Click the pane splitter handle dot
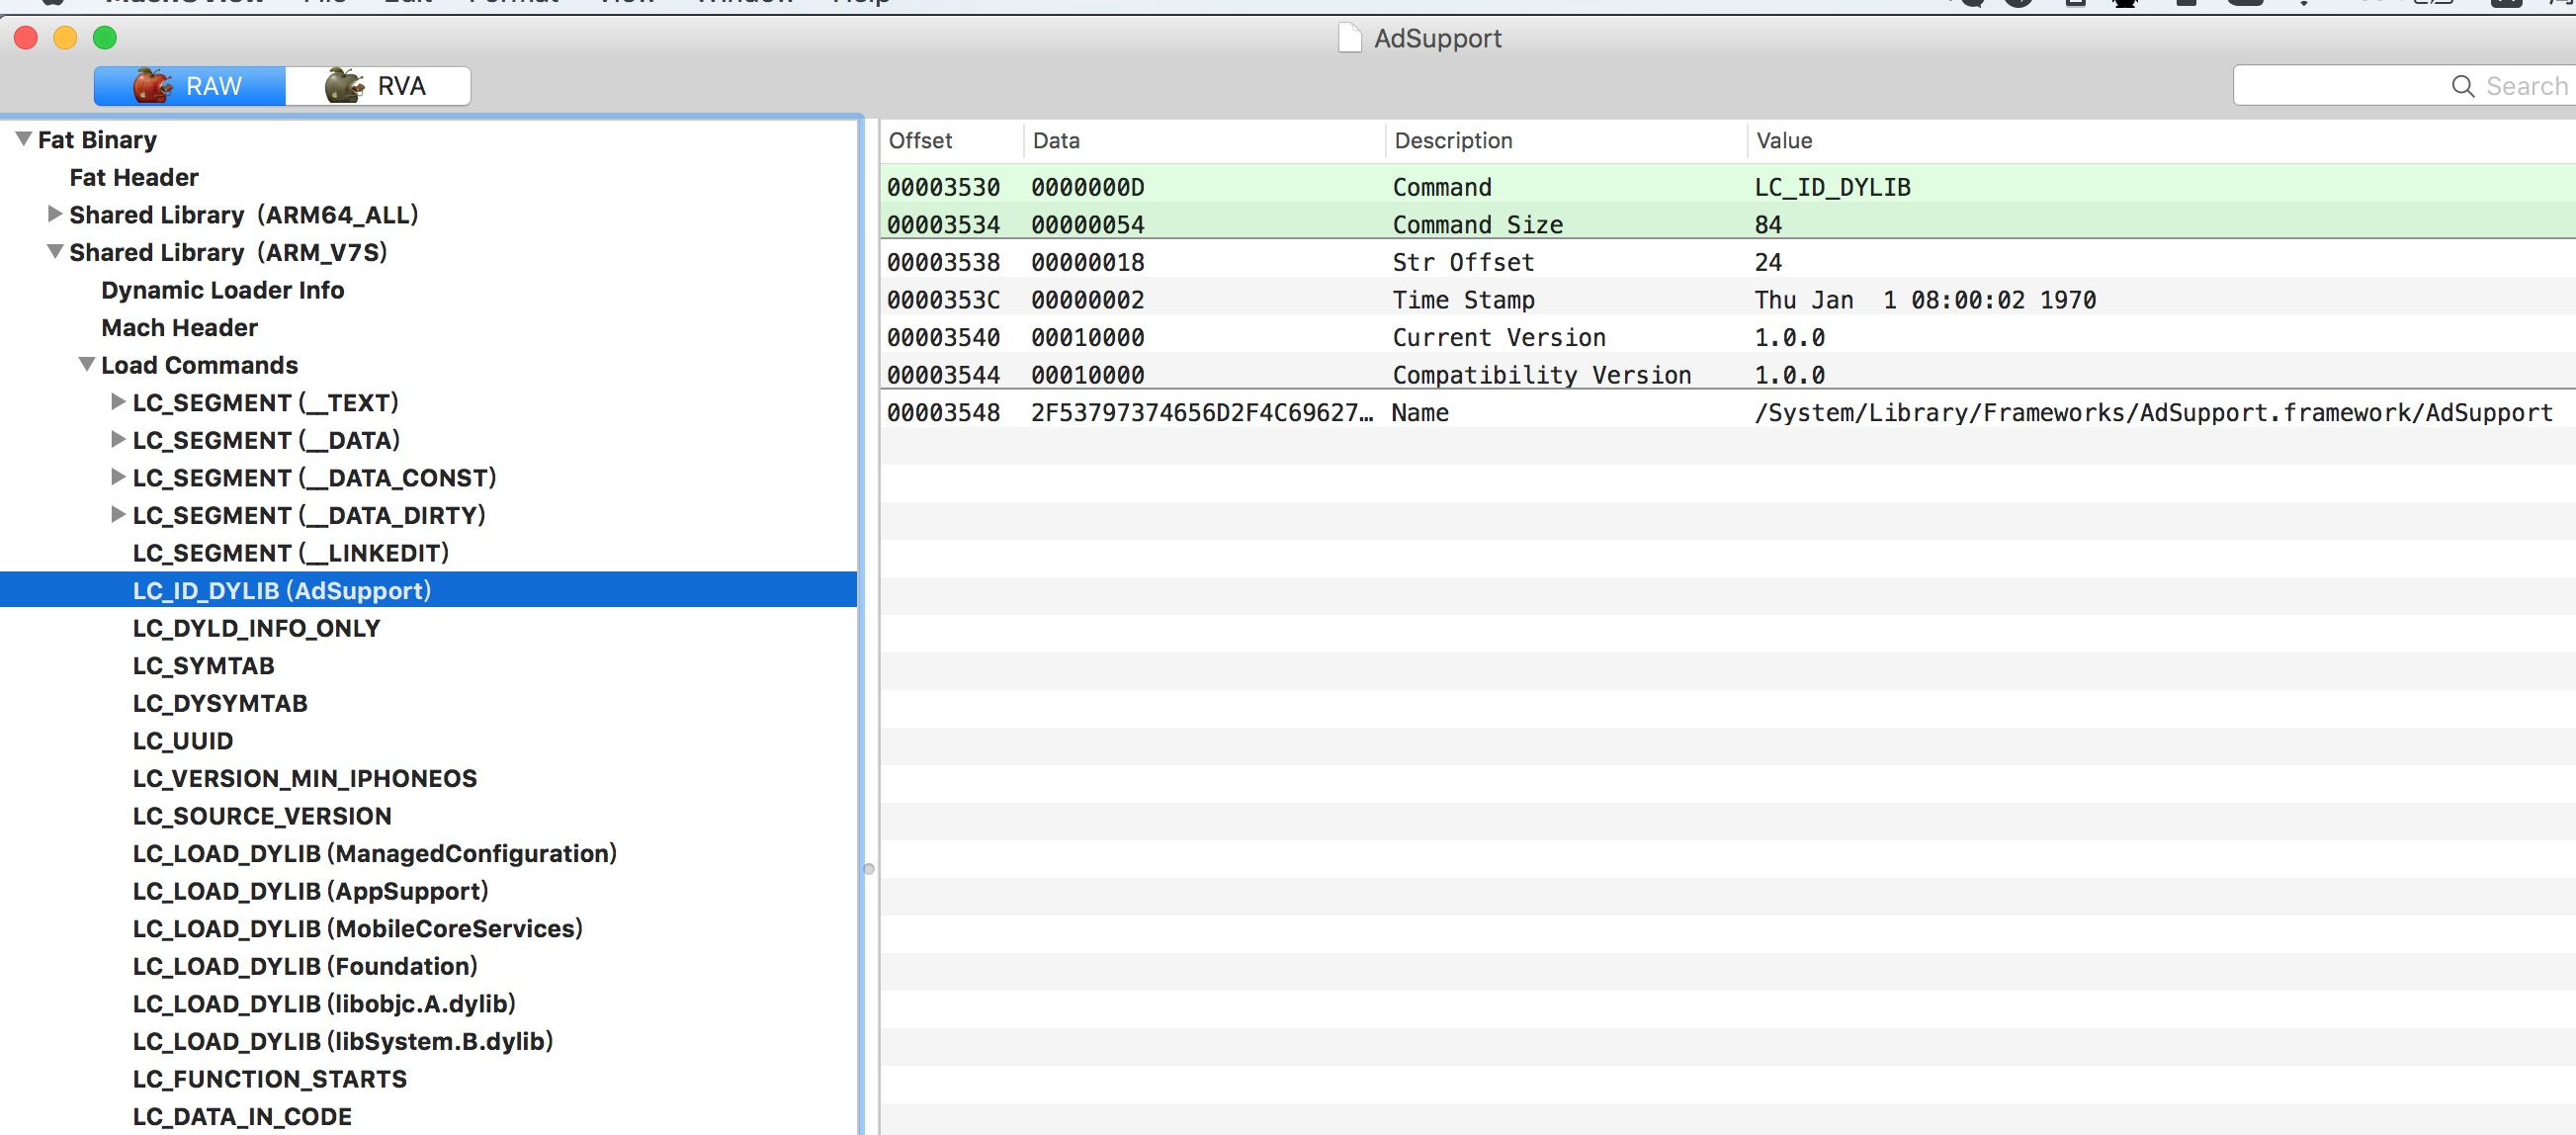The image size is (2576, 1135). 868,869
